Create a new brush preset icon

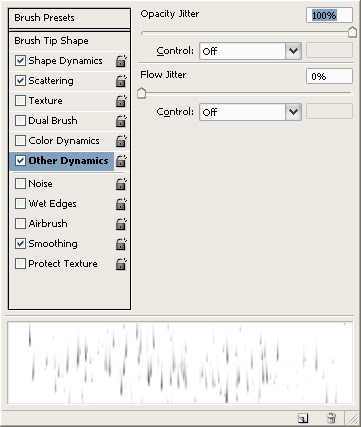point(303,418)
